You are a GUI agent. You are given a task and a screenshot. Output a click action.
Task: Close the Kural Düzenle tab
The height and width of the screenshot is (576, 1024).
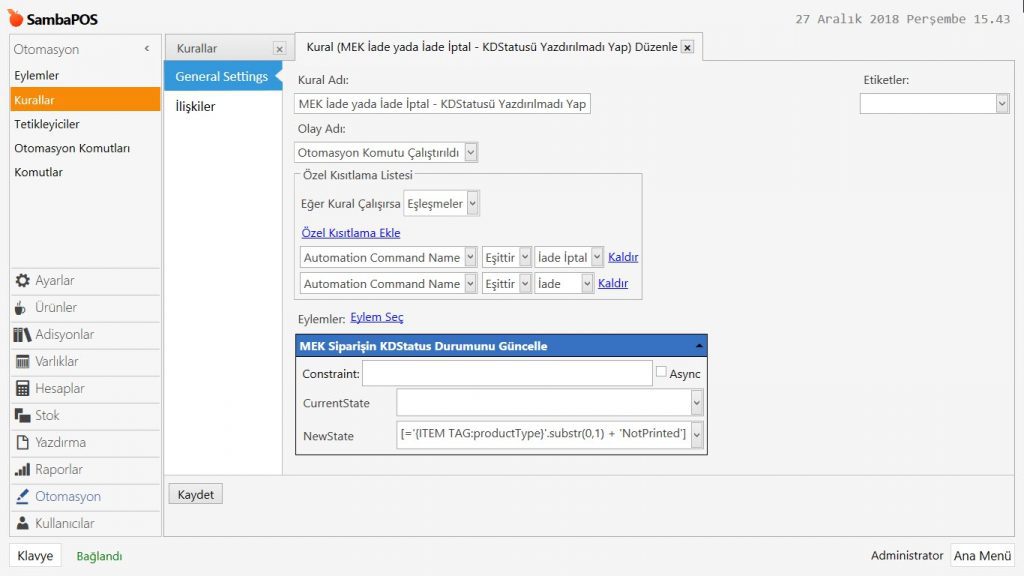pyautogui.click(x=687, y=47)
